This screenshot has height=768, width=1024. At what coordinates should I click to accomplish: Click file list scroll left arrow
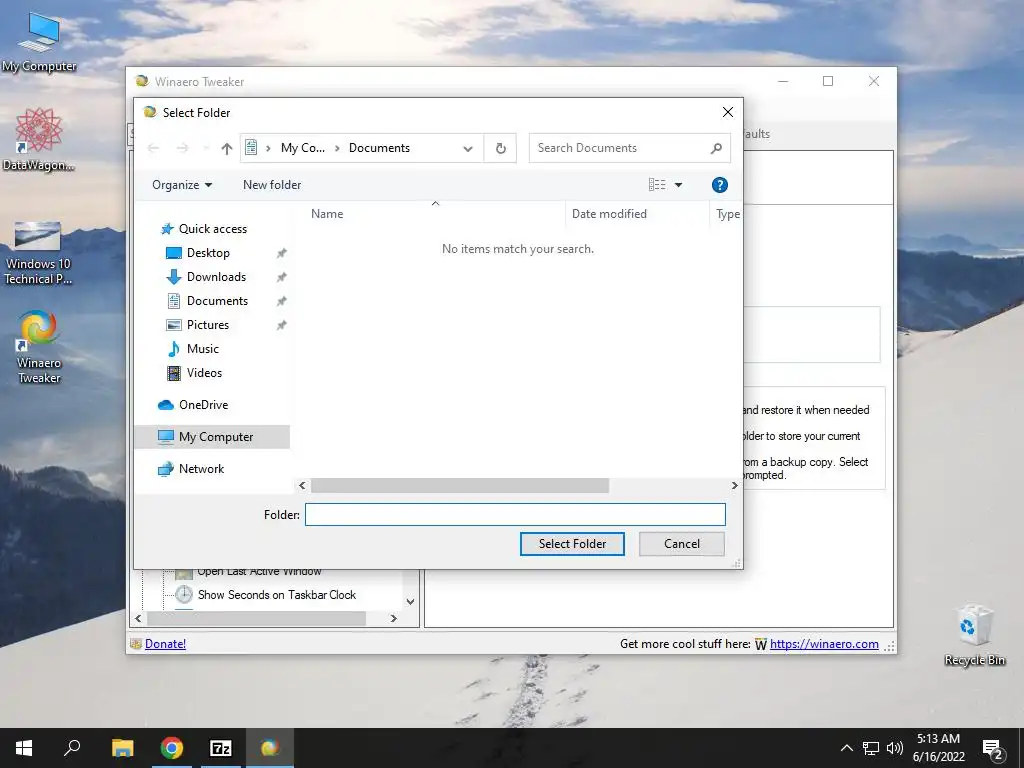point(302,485)
